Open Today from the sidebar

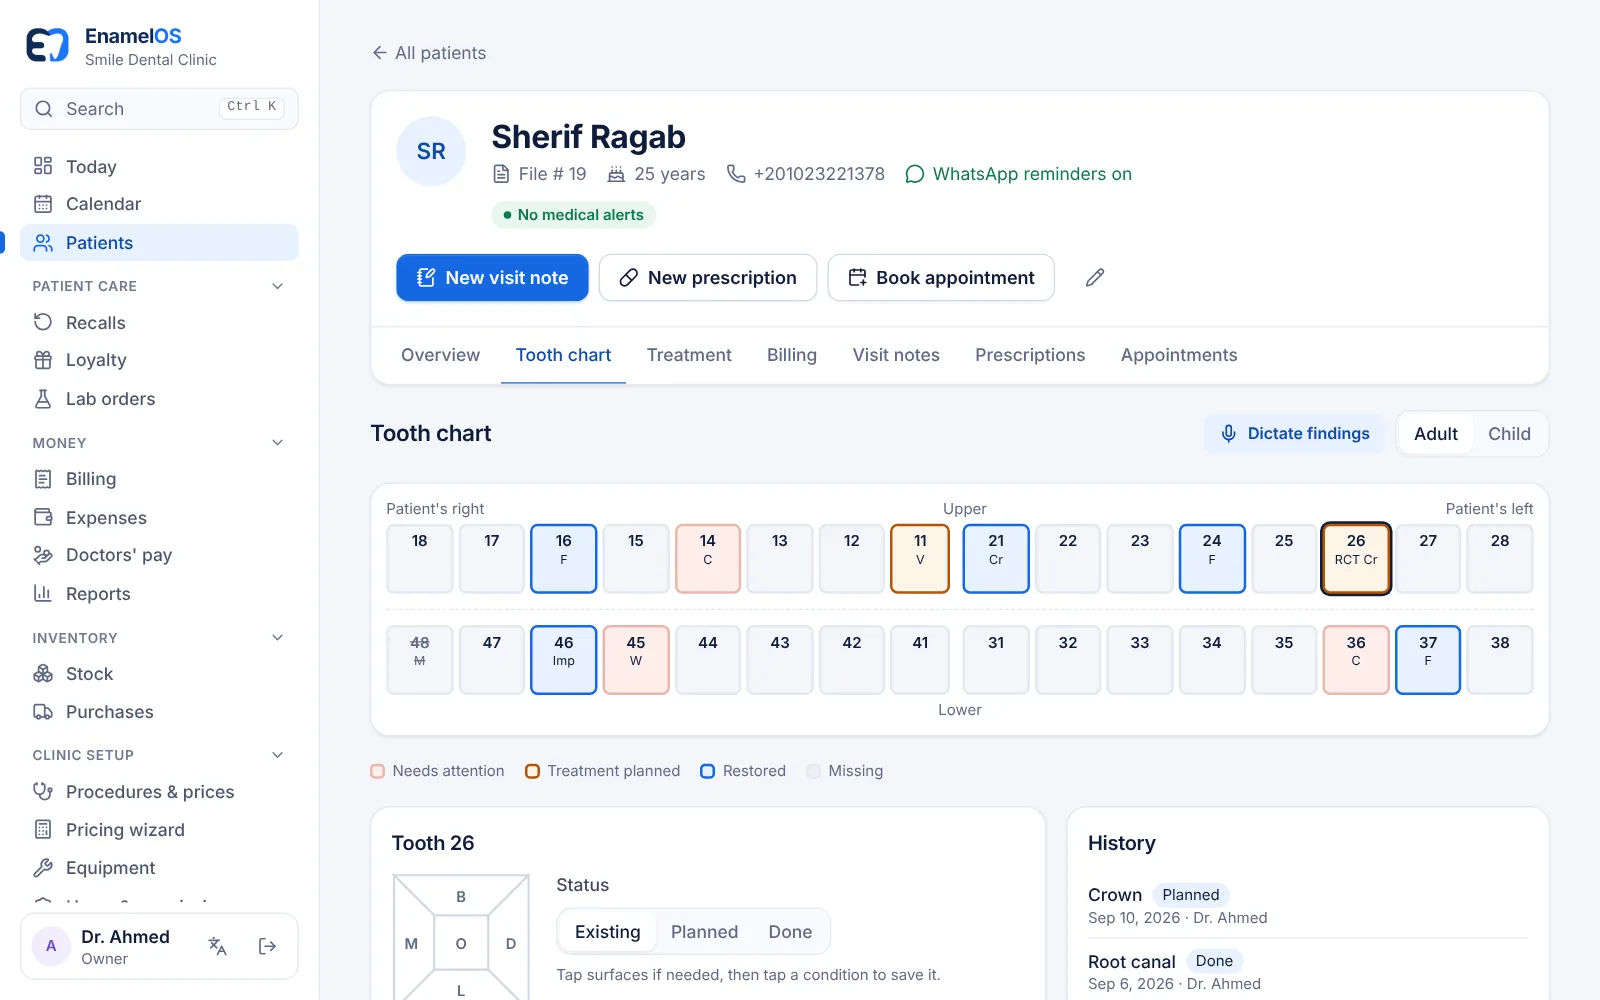159,167
